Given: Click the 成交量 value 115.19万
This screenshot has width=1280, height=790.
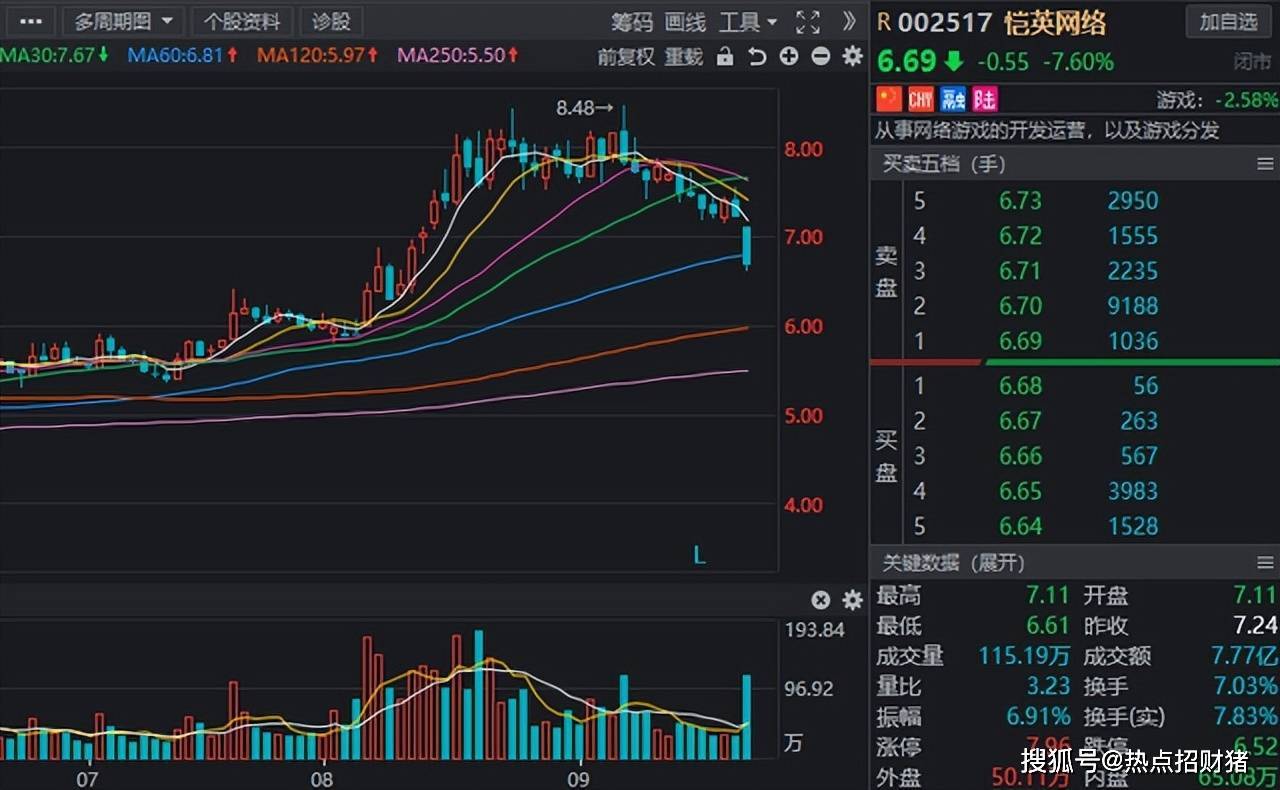Looking at the screenshot, I should (1024, 656).
